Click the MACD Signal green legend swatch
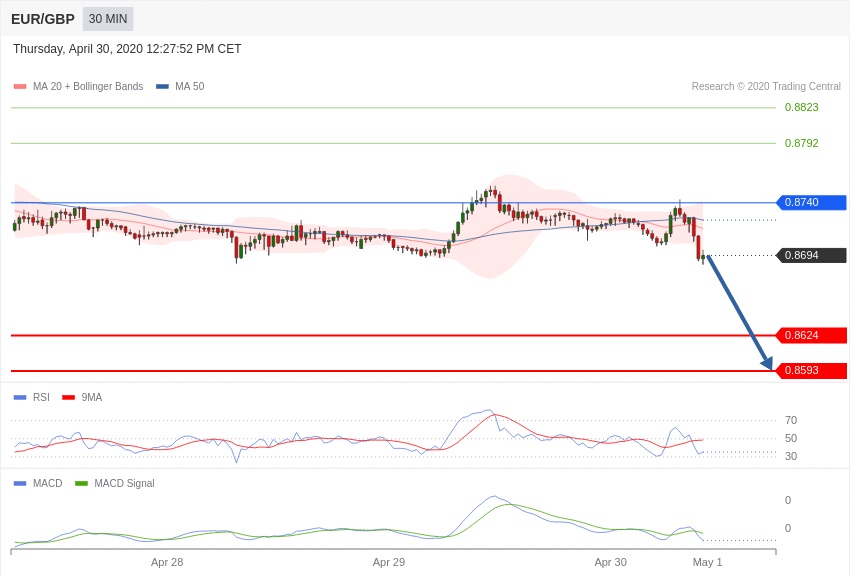The height and width of the screenshot is (576, 850). (81, 483)
